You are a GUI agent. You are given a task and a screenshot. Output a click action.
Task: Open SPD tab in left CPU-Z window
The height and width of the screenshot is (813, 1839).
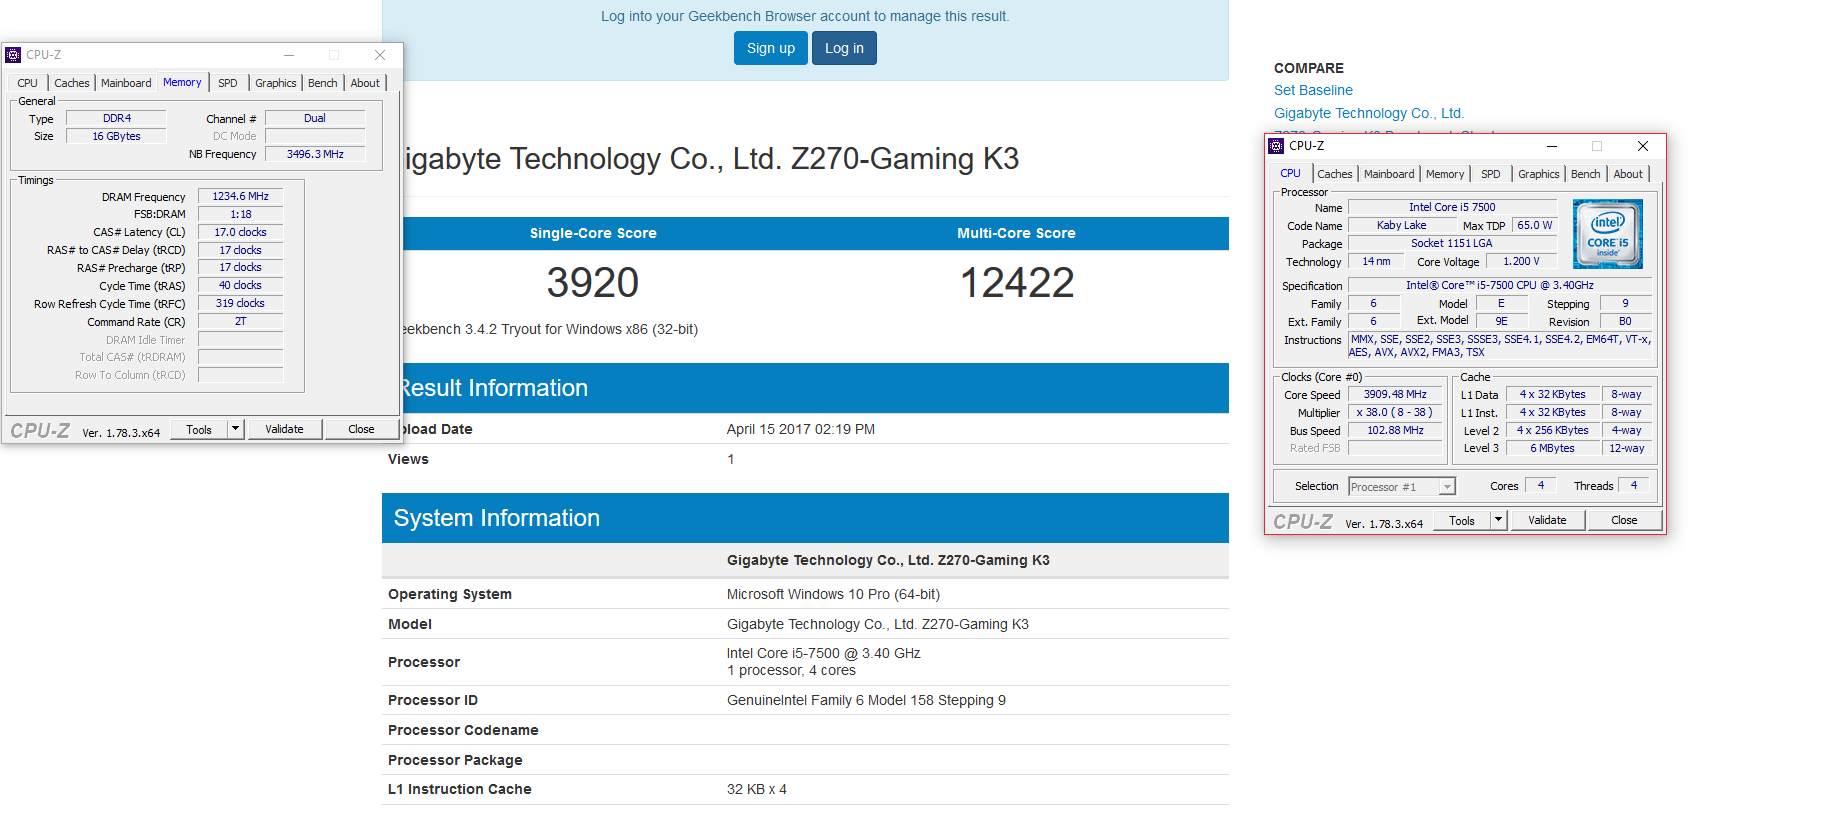click(228, 83)
